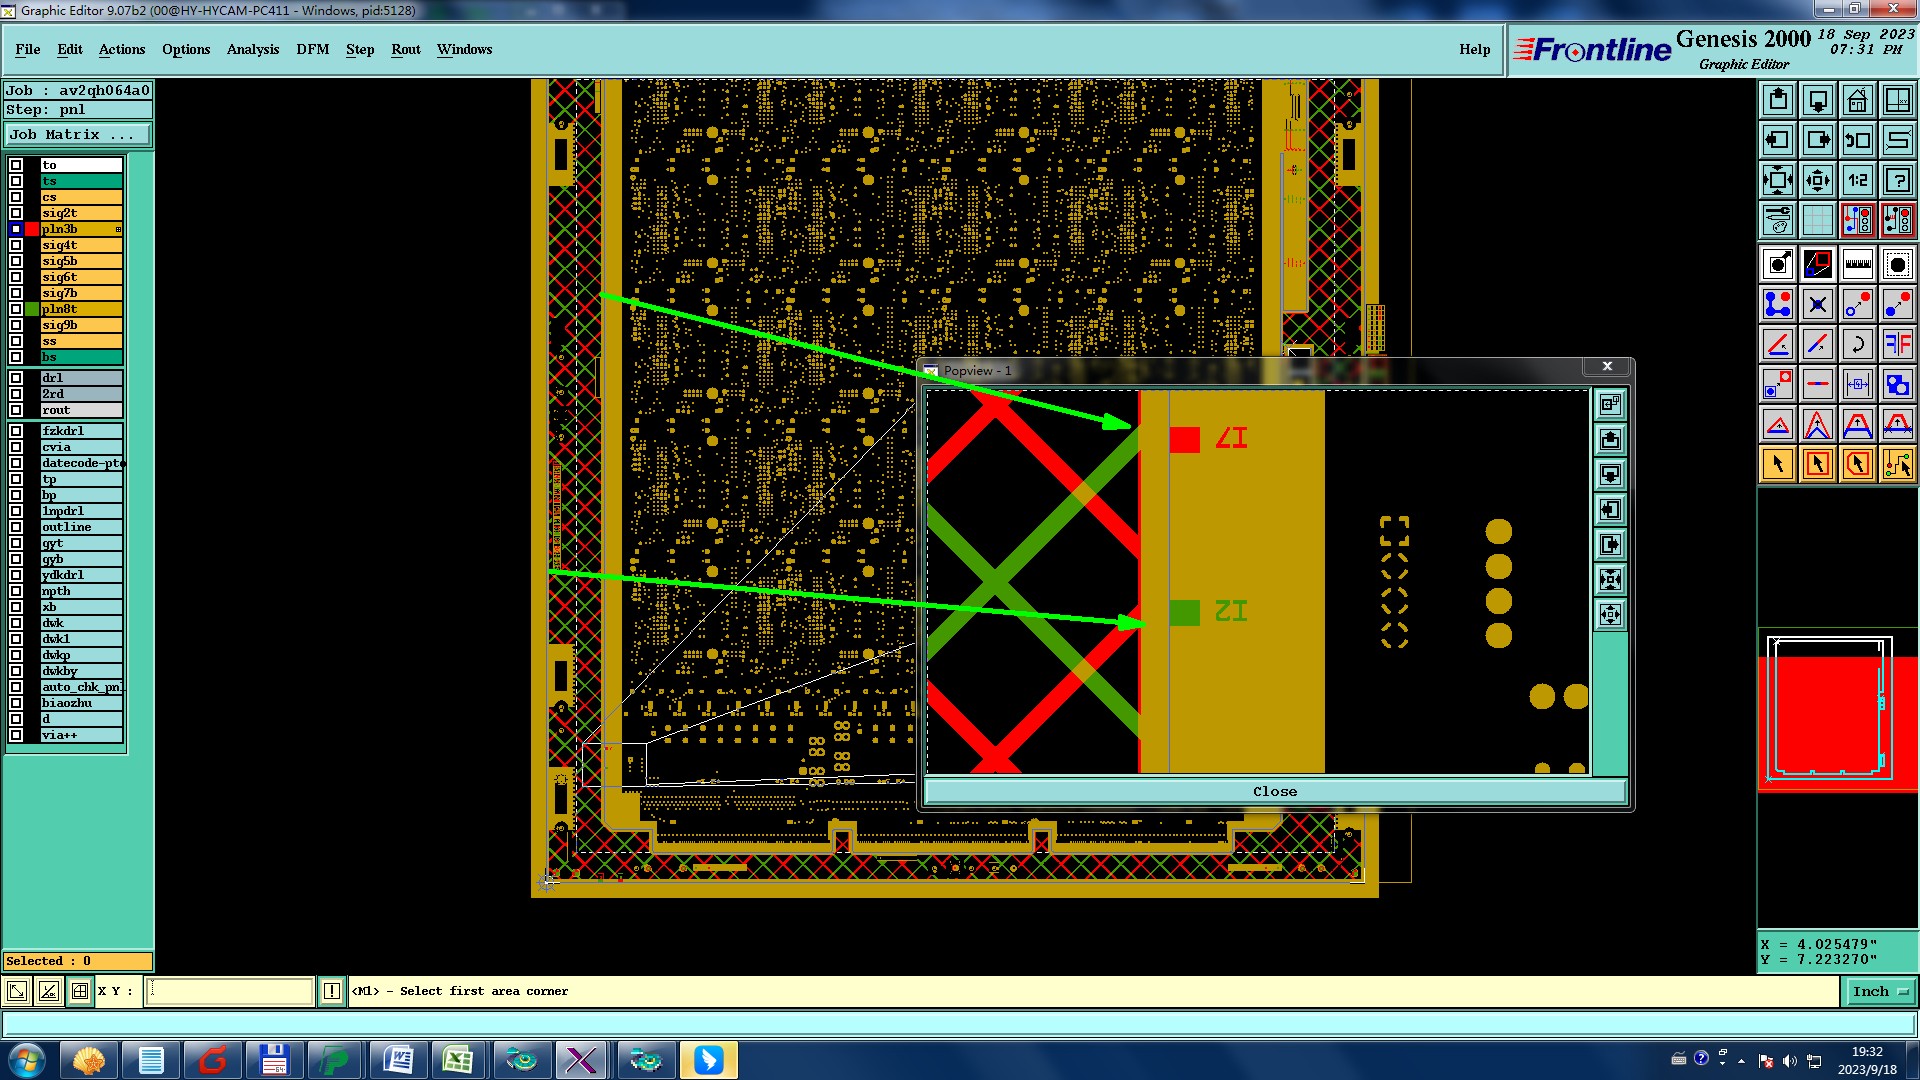Open the grid display icon

pyautogui.click(x=1817, y=220)
